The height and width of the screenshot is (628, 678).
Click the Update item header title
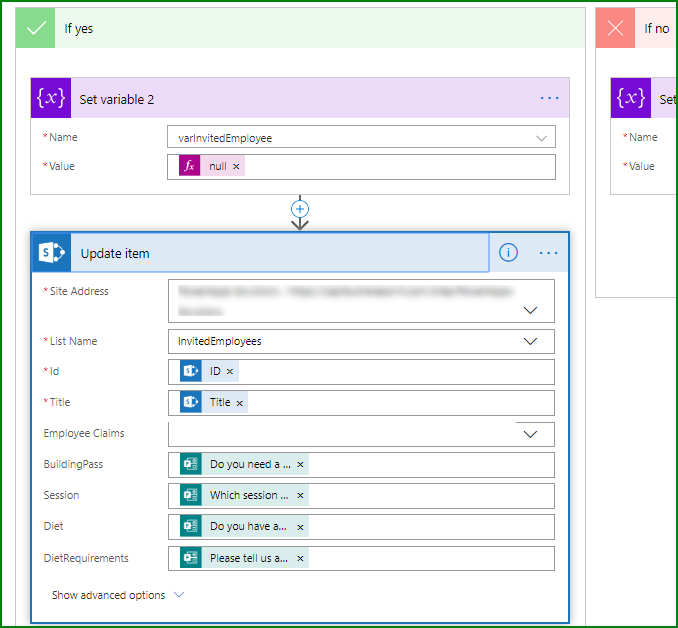coord(115,253)
